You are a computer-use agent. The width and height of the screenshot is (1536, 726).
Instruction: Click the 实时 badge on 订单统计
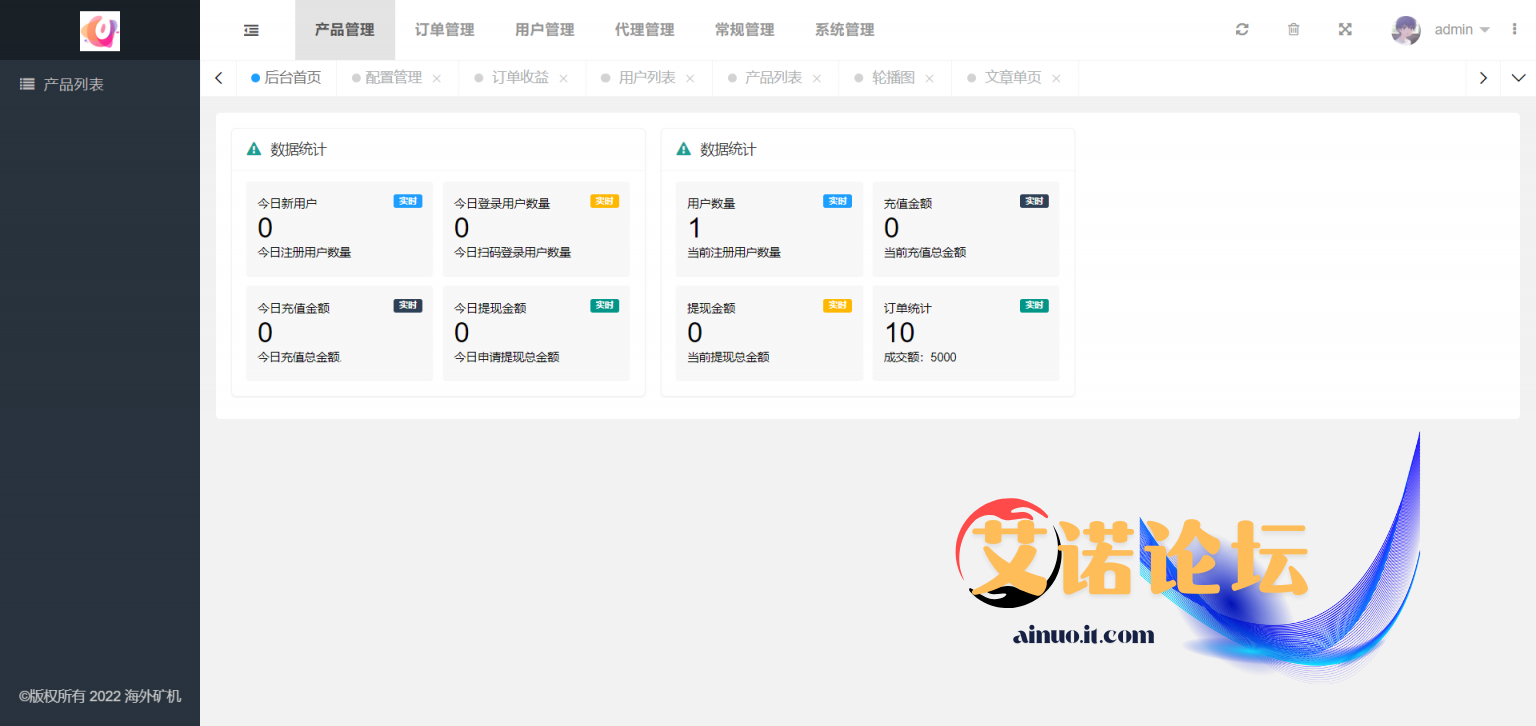coord(1034,305)
